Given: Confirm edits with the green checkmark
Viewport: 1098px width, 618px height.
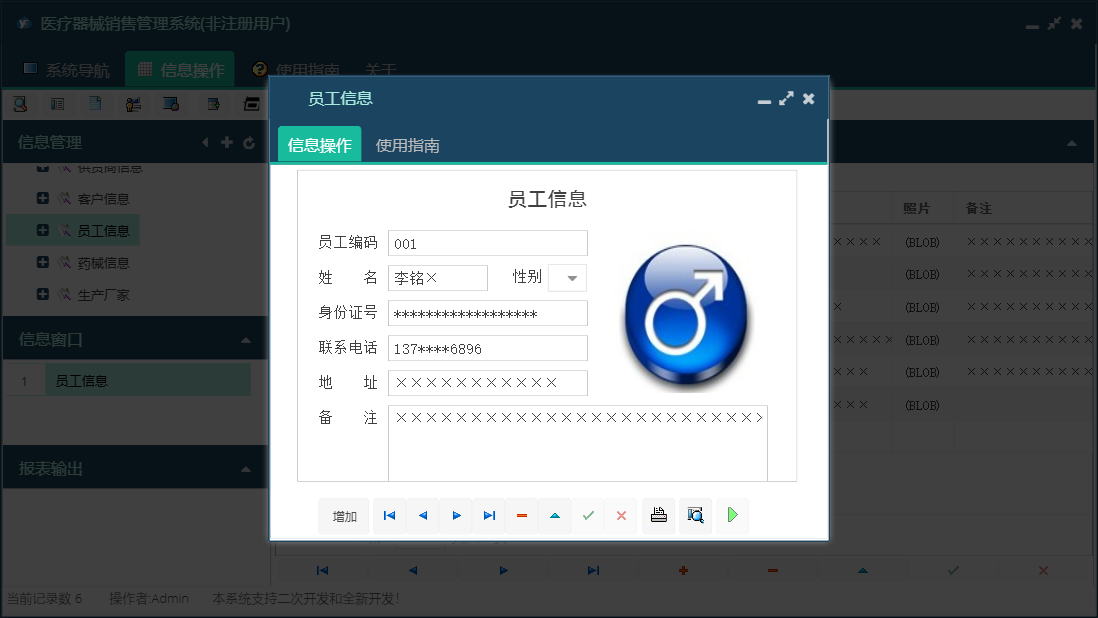Looking at the screenshot, I should coord(588,515).
